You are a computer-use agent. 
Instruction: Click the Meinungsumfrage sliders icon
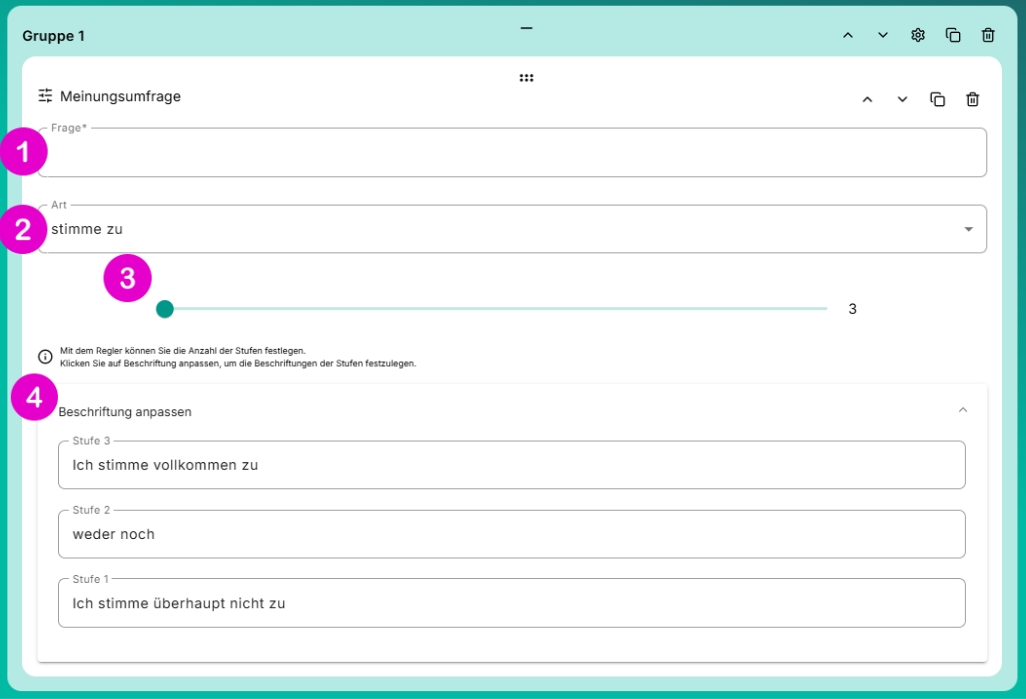[45, 96]
